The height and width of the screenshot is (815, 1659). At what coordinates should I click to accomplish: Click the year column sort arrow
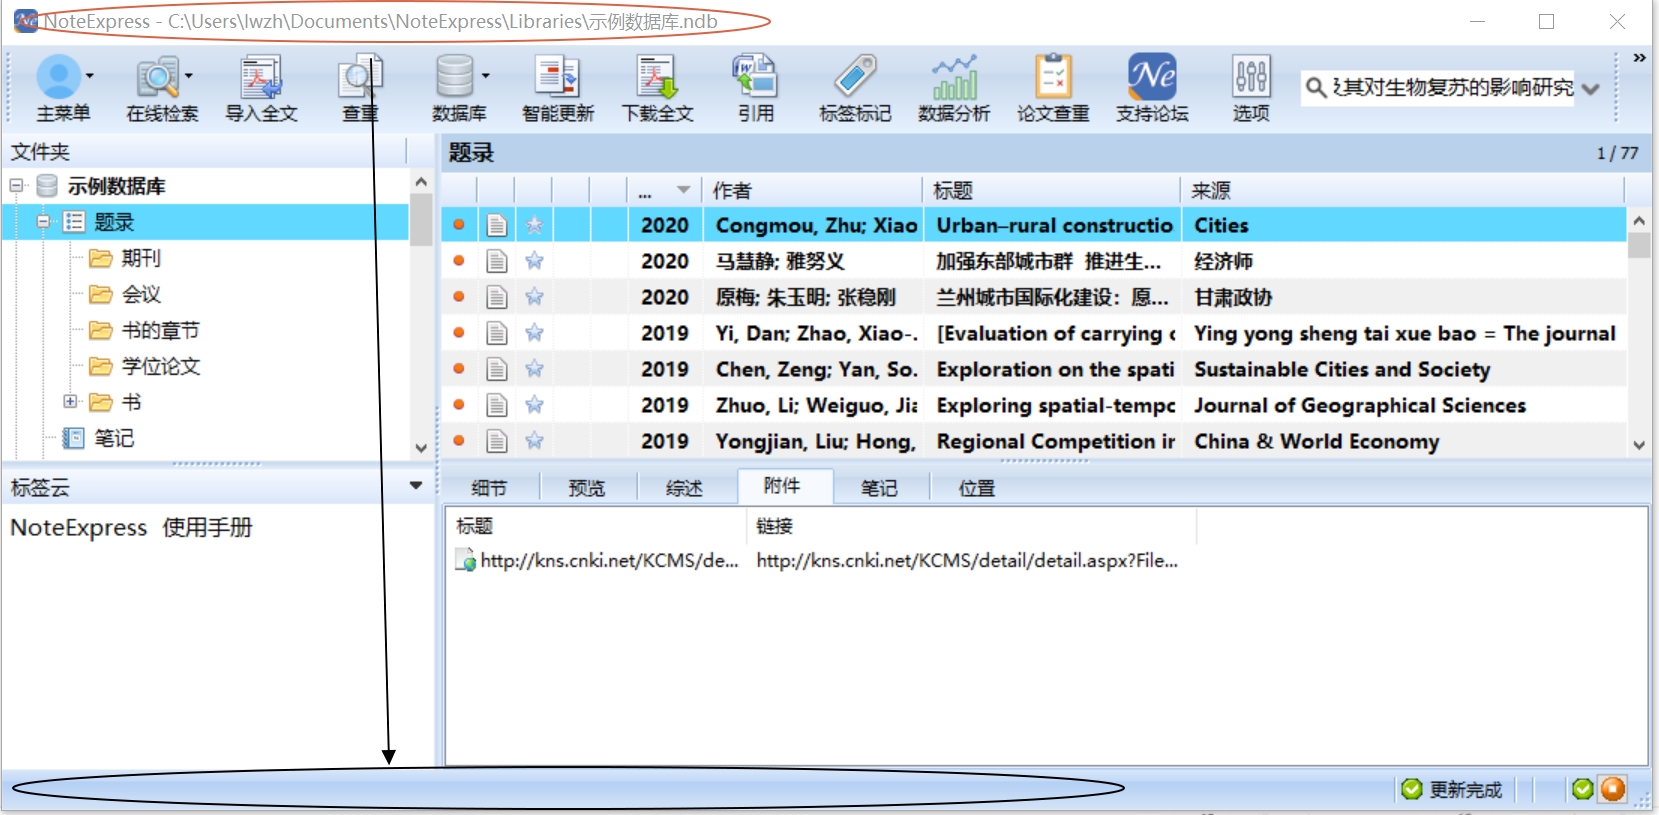coord(683,190)
